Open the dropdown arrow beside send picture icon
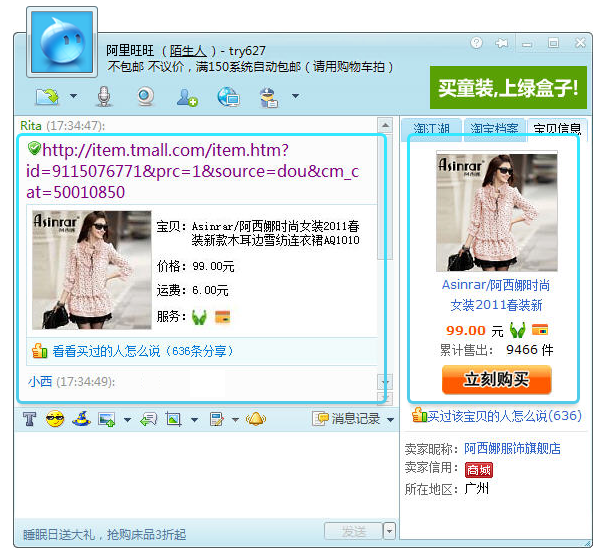The image size is (602, 553). coord(127,420)
